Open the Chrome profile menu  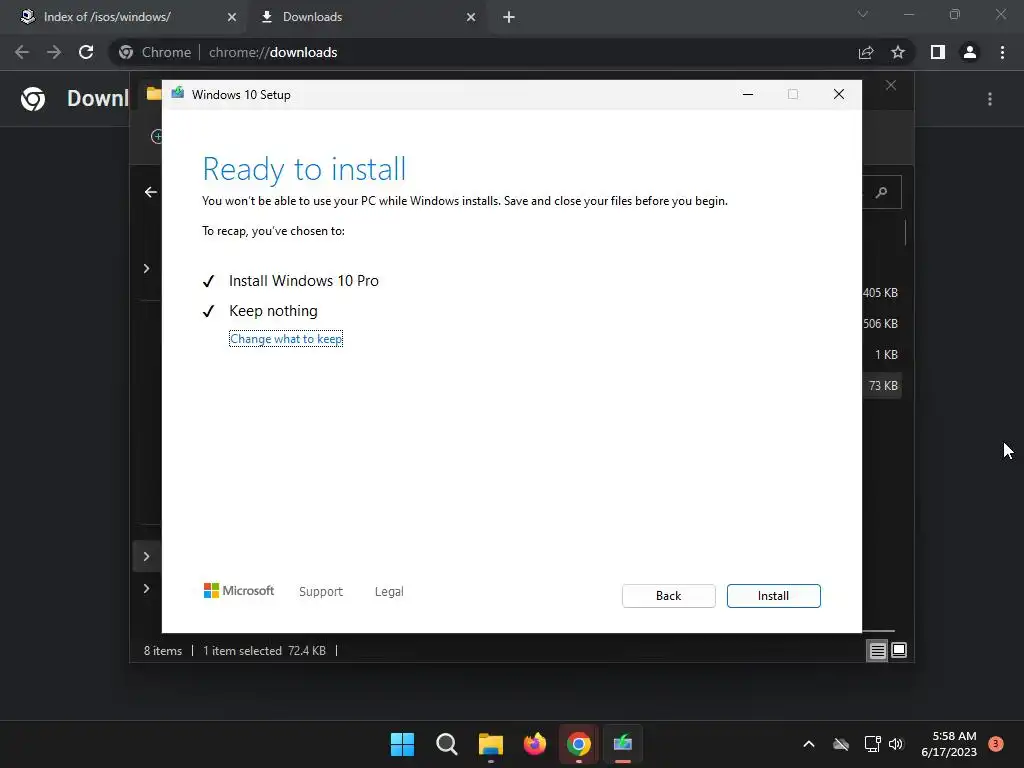click(970, 52)
